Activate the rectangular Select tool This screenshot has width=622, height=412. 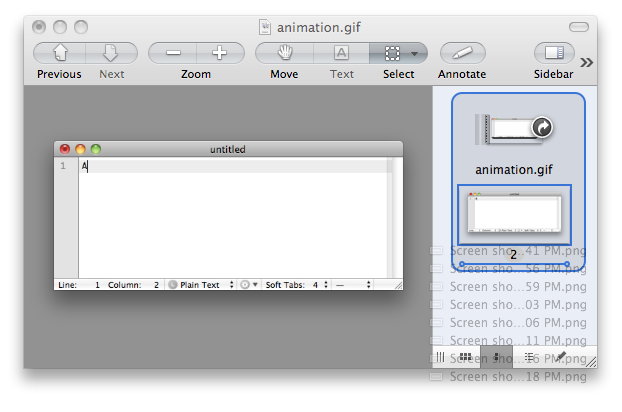pos(392,53)
